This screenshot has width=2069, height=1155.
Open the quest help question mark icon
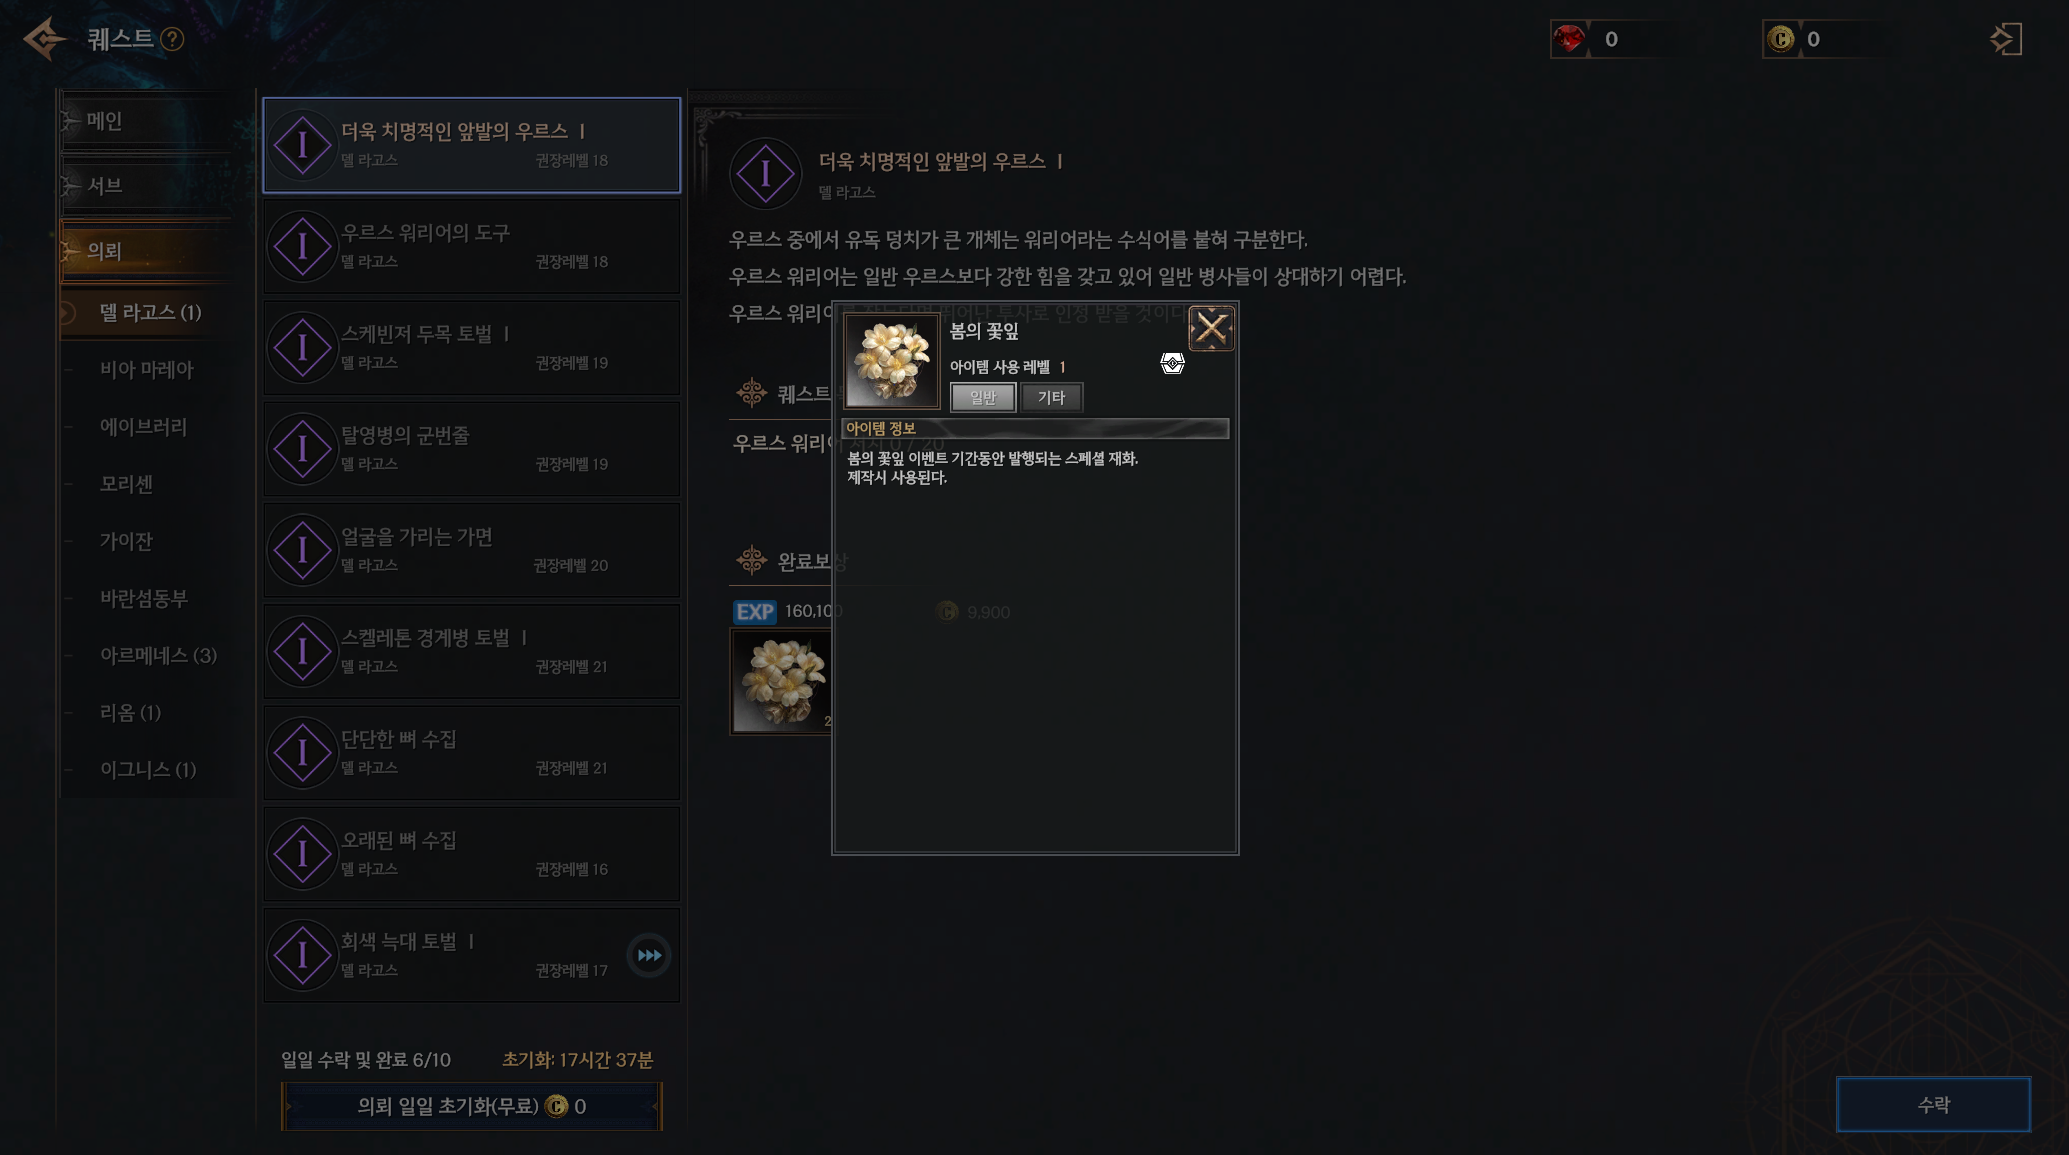click(x=172, y=39)
